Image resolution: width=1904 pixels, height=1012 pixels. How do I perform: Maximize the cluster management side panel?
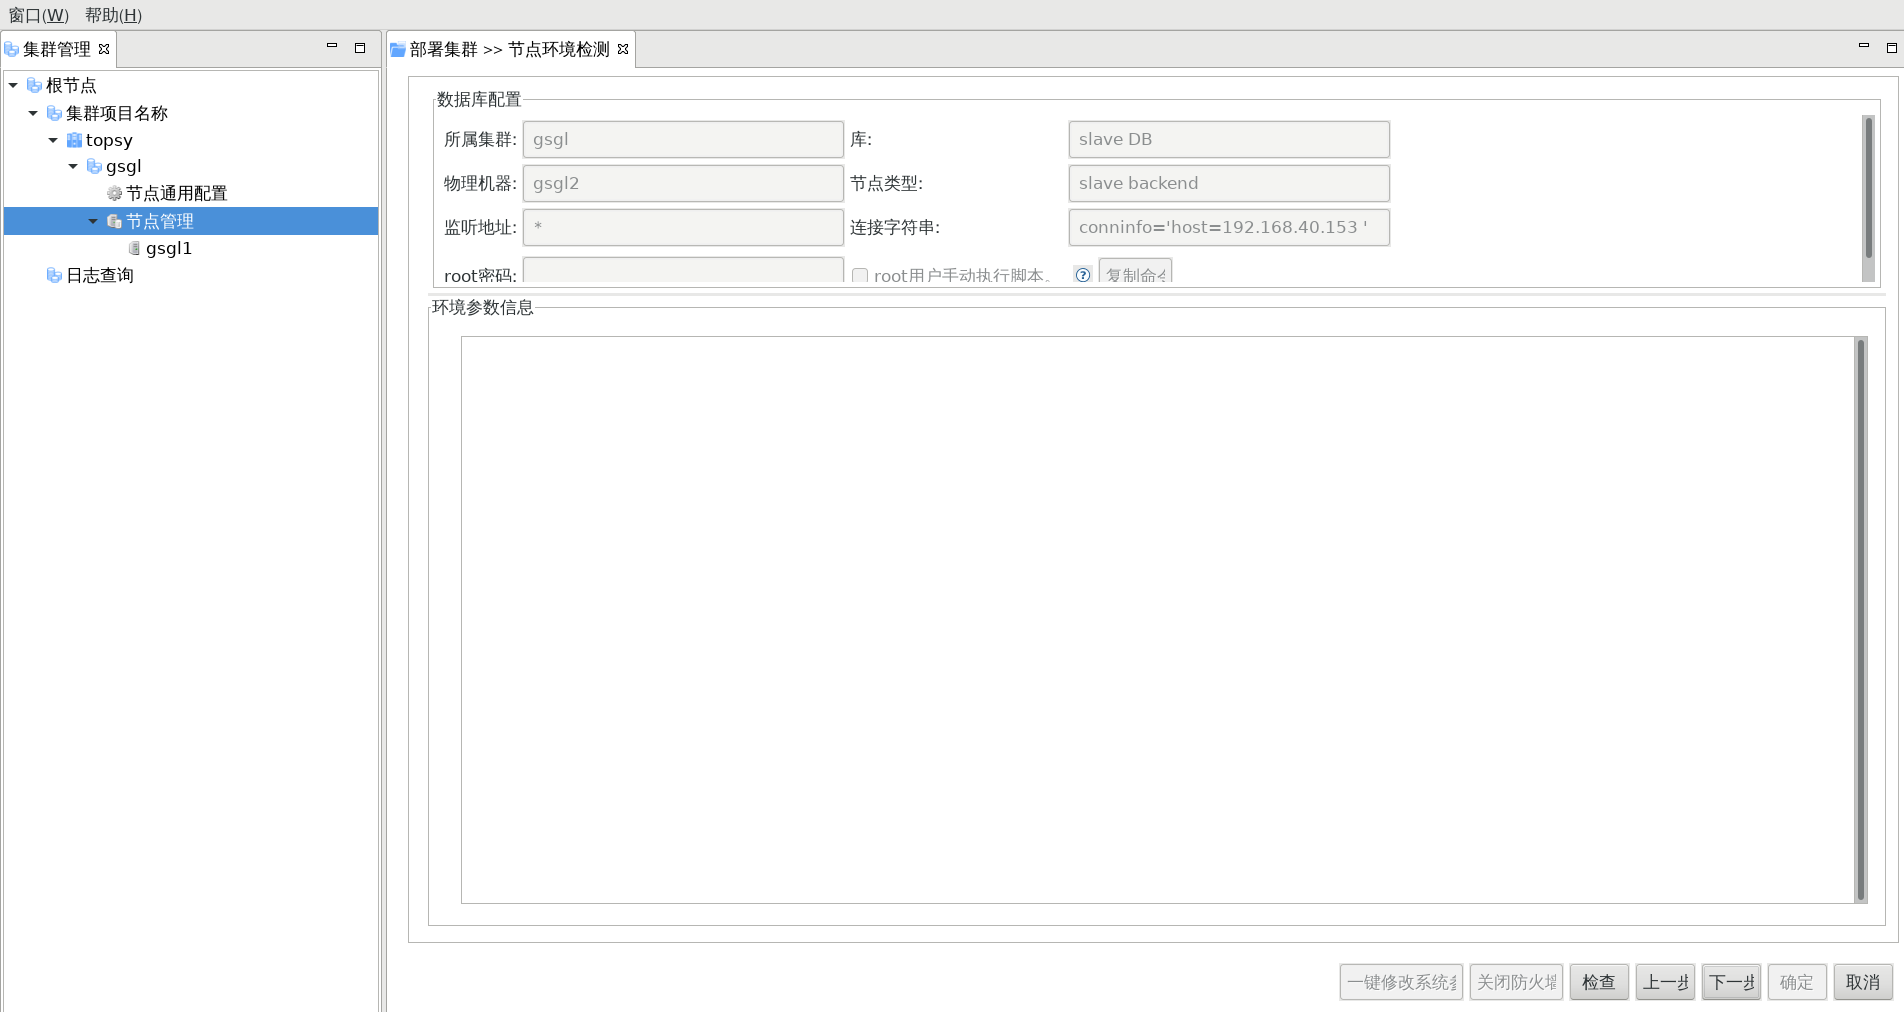pos(360,47)
